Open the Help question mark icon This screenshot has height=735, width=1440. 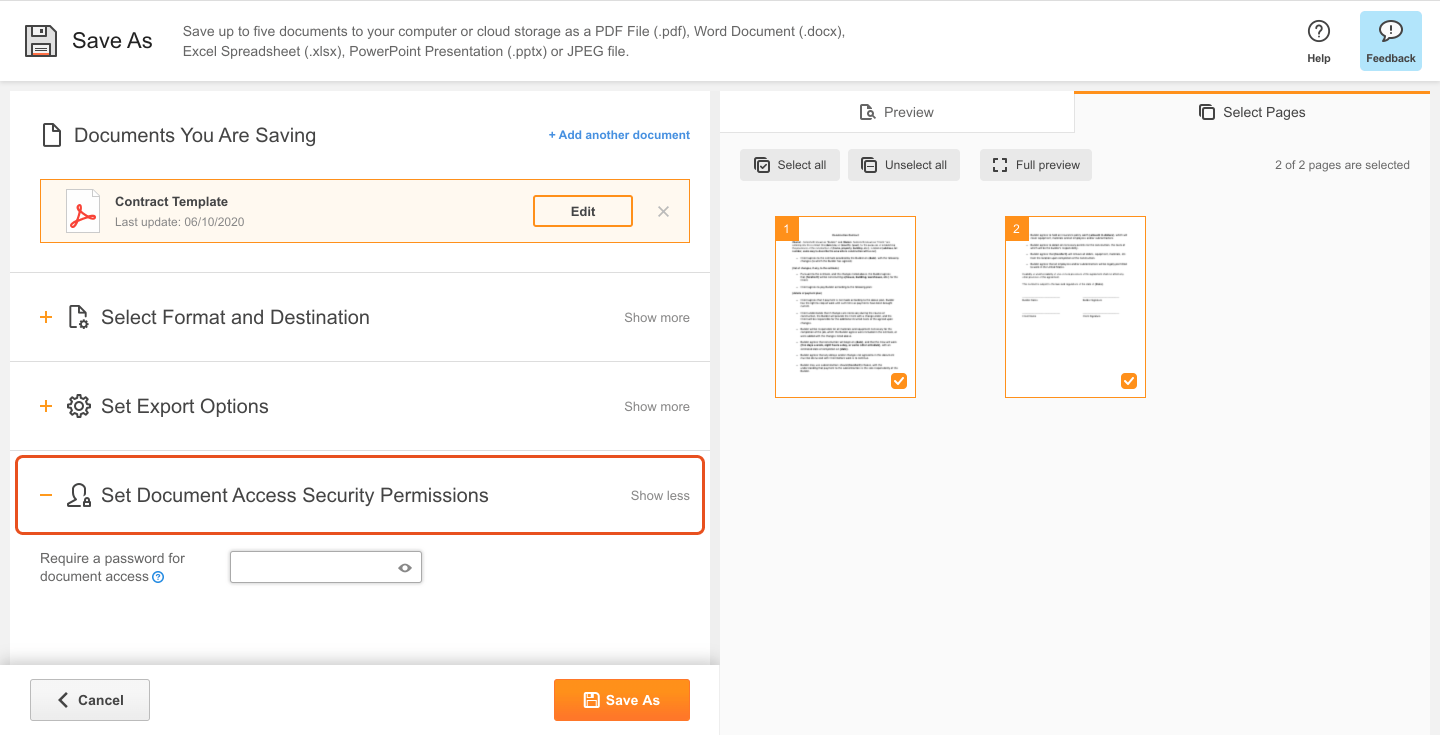pyautogui.click(x=1319, y=32)
